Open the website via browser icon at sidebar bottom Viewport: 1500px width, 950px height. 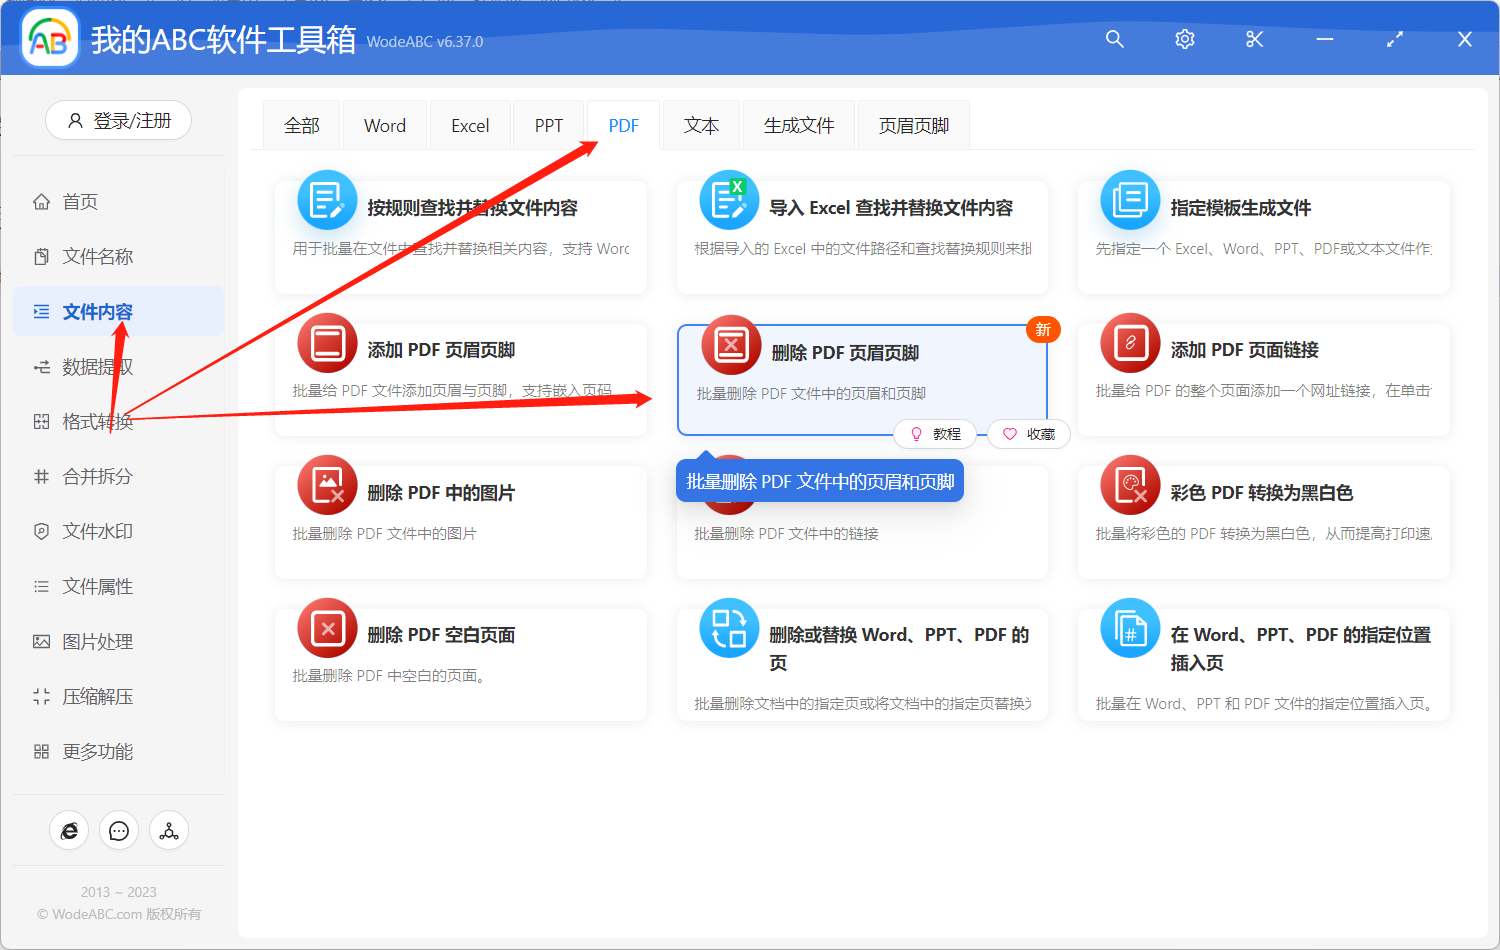pyautogui.click(x=69, y=831)
